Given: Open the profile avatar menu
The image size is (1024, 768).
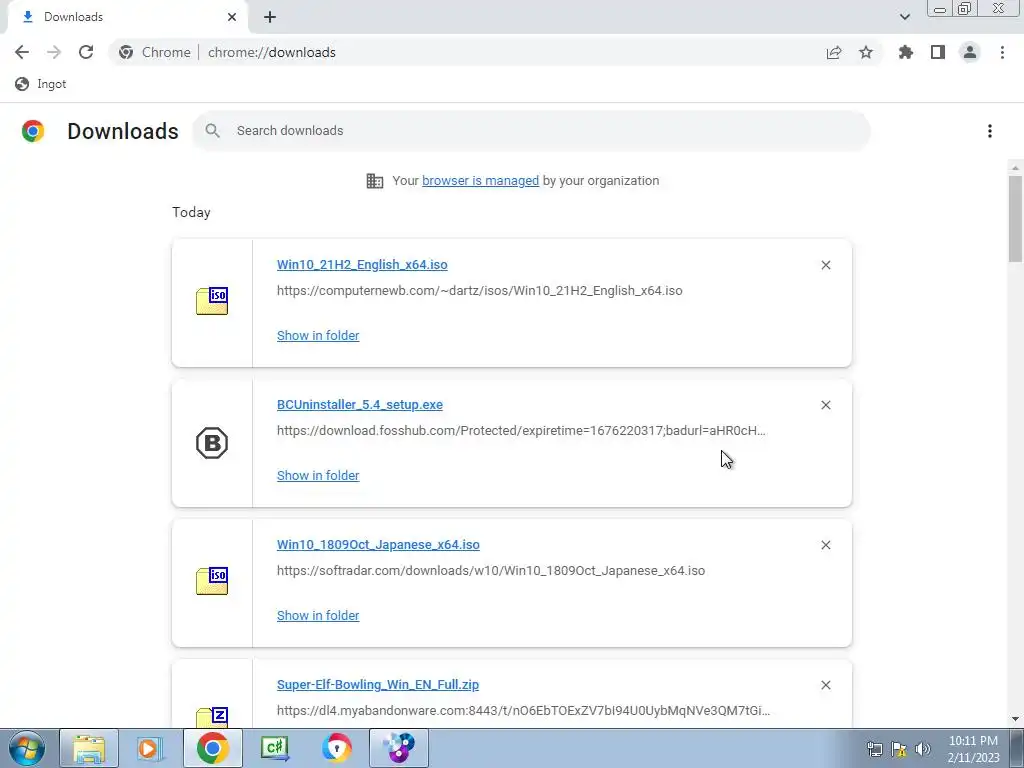Looking at the screenshot, I should 970,52.
